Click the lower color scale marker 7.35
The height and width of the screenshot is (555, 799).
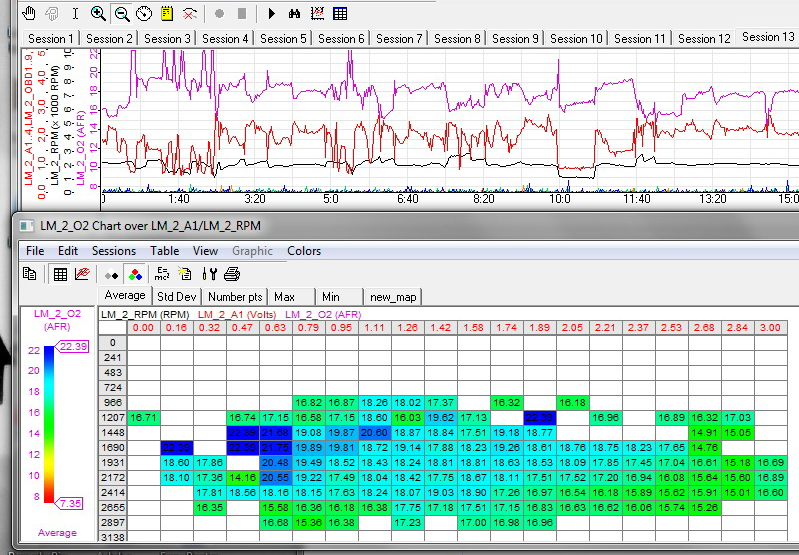tap(69, 503)
